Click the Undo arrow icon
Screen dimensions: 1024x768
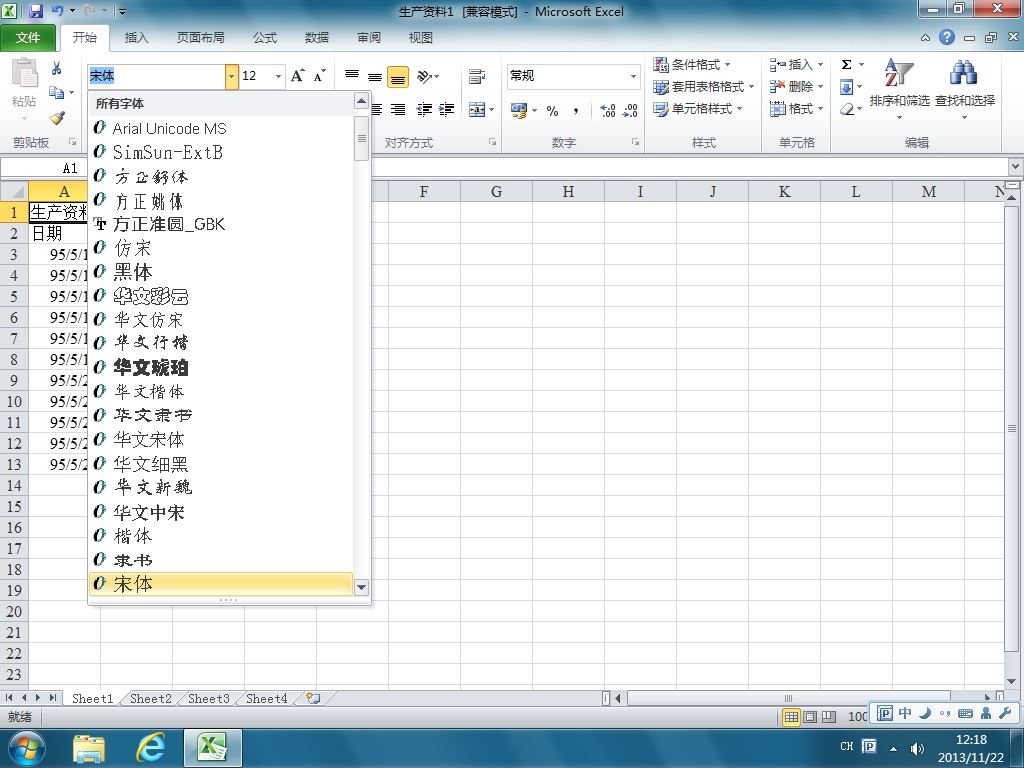[57, 11]
